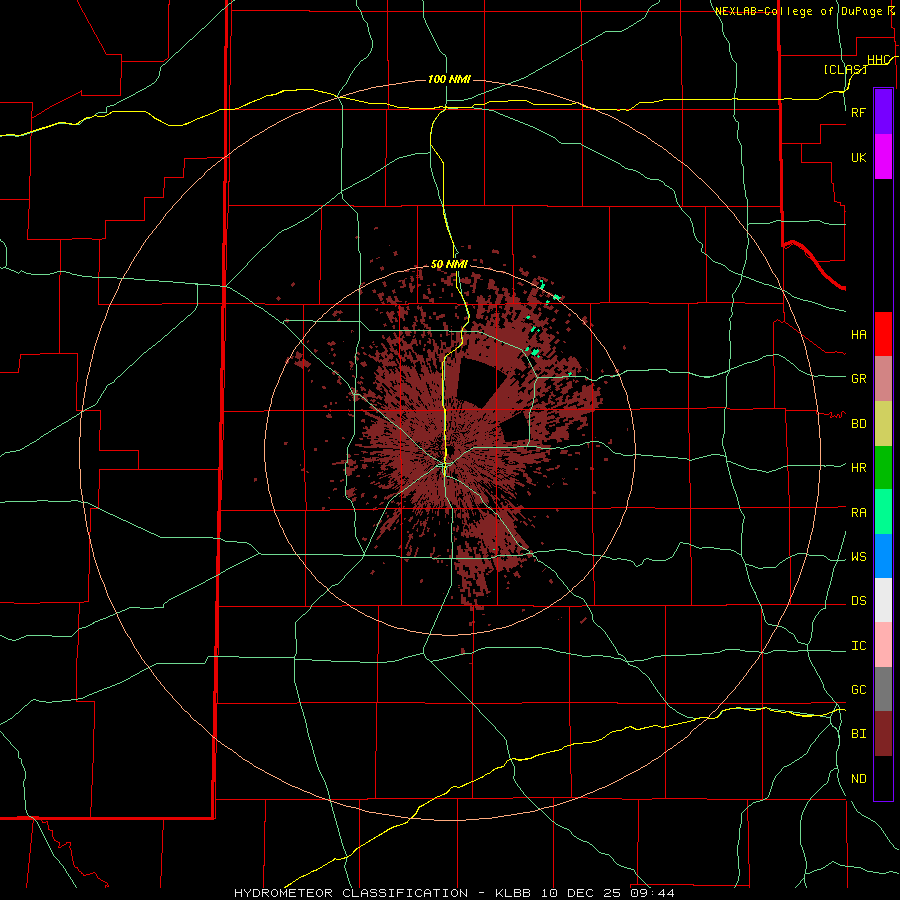Screen dimensions: 900x900
Task: Click the DS white color swatch
Action: point(883,600)
